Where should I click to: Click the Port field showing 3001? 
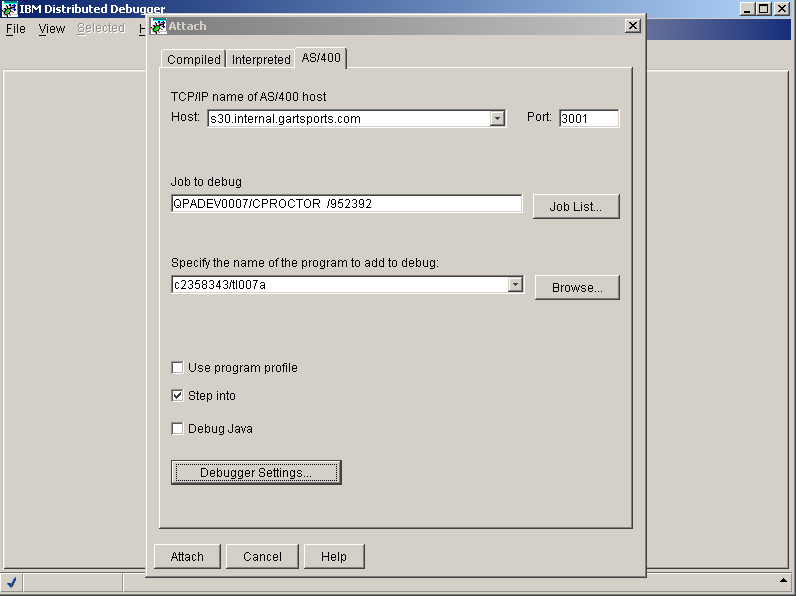point(589,118)
